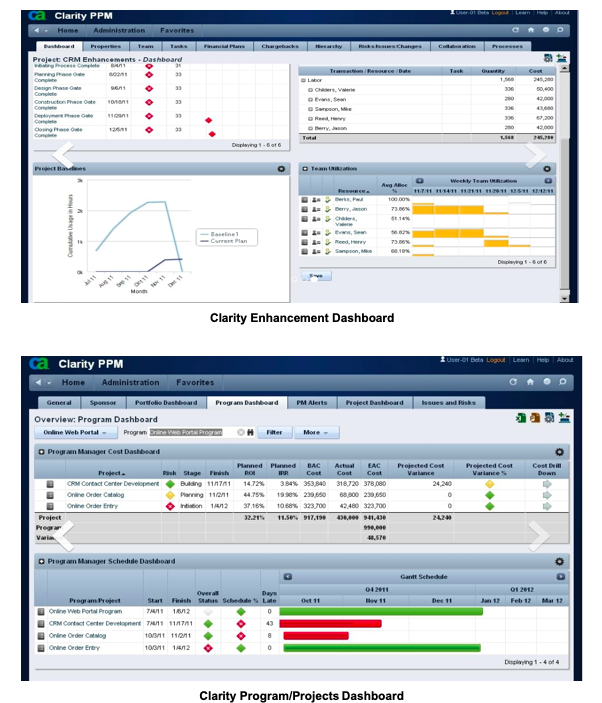Switch to PM Alerts tab
The width and height of the screenshot is (602, 703).
[x=312, y=403]
